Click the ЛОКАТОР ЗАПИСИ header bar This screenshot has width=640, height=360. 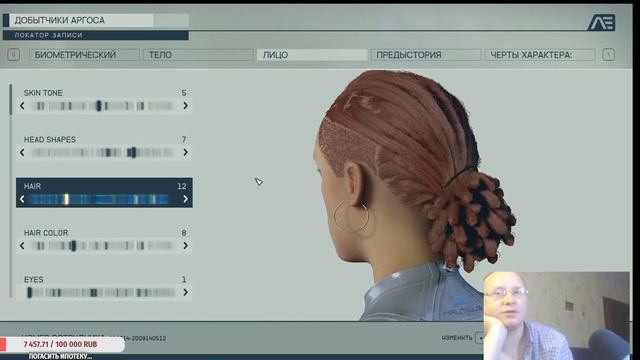[x=96, y=36]
